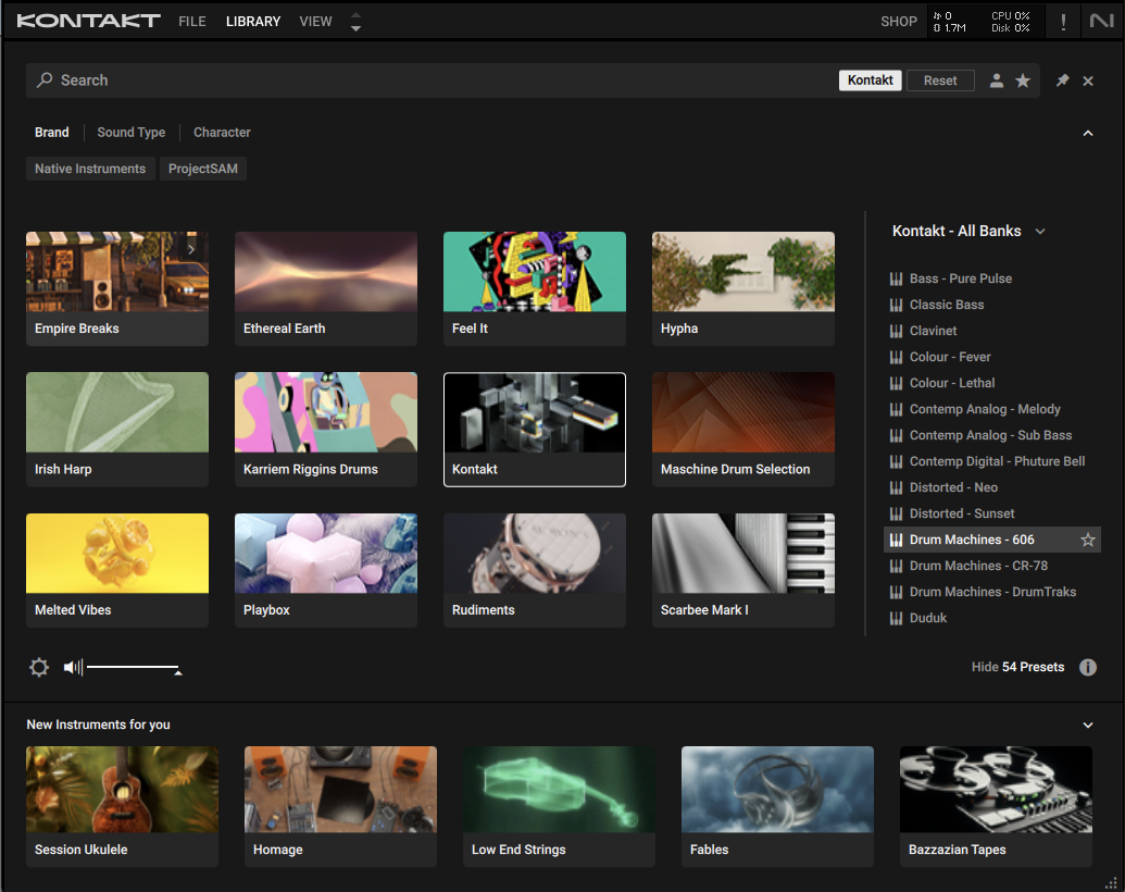Click the magnifier search icon
This screenshot has width=1125, height=892.
44,80
